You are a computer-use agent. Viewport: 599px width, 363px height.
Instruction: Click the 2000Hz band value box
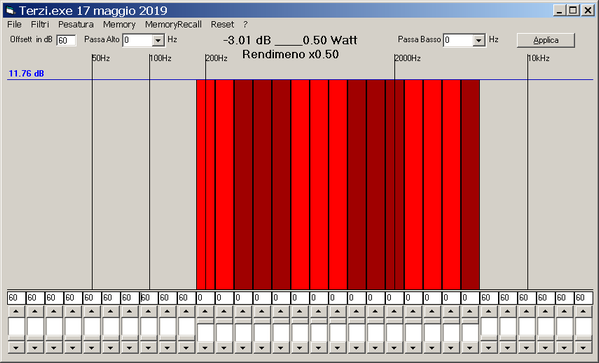[x=395, y=298]
